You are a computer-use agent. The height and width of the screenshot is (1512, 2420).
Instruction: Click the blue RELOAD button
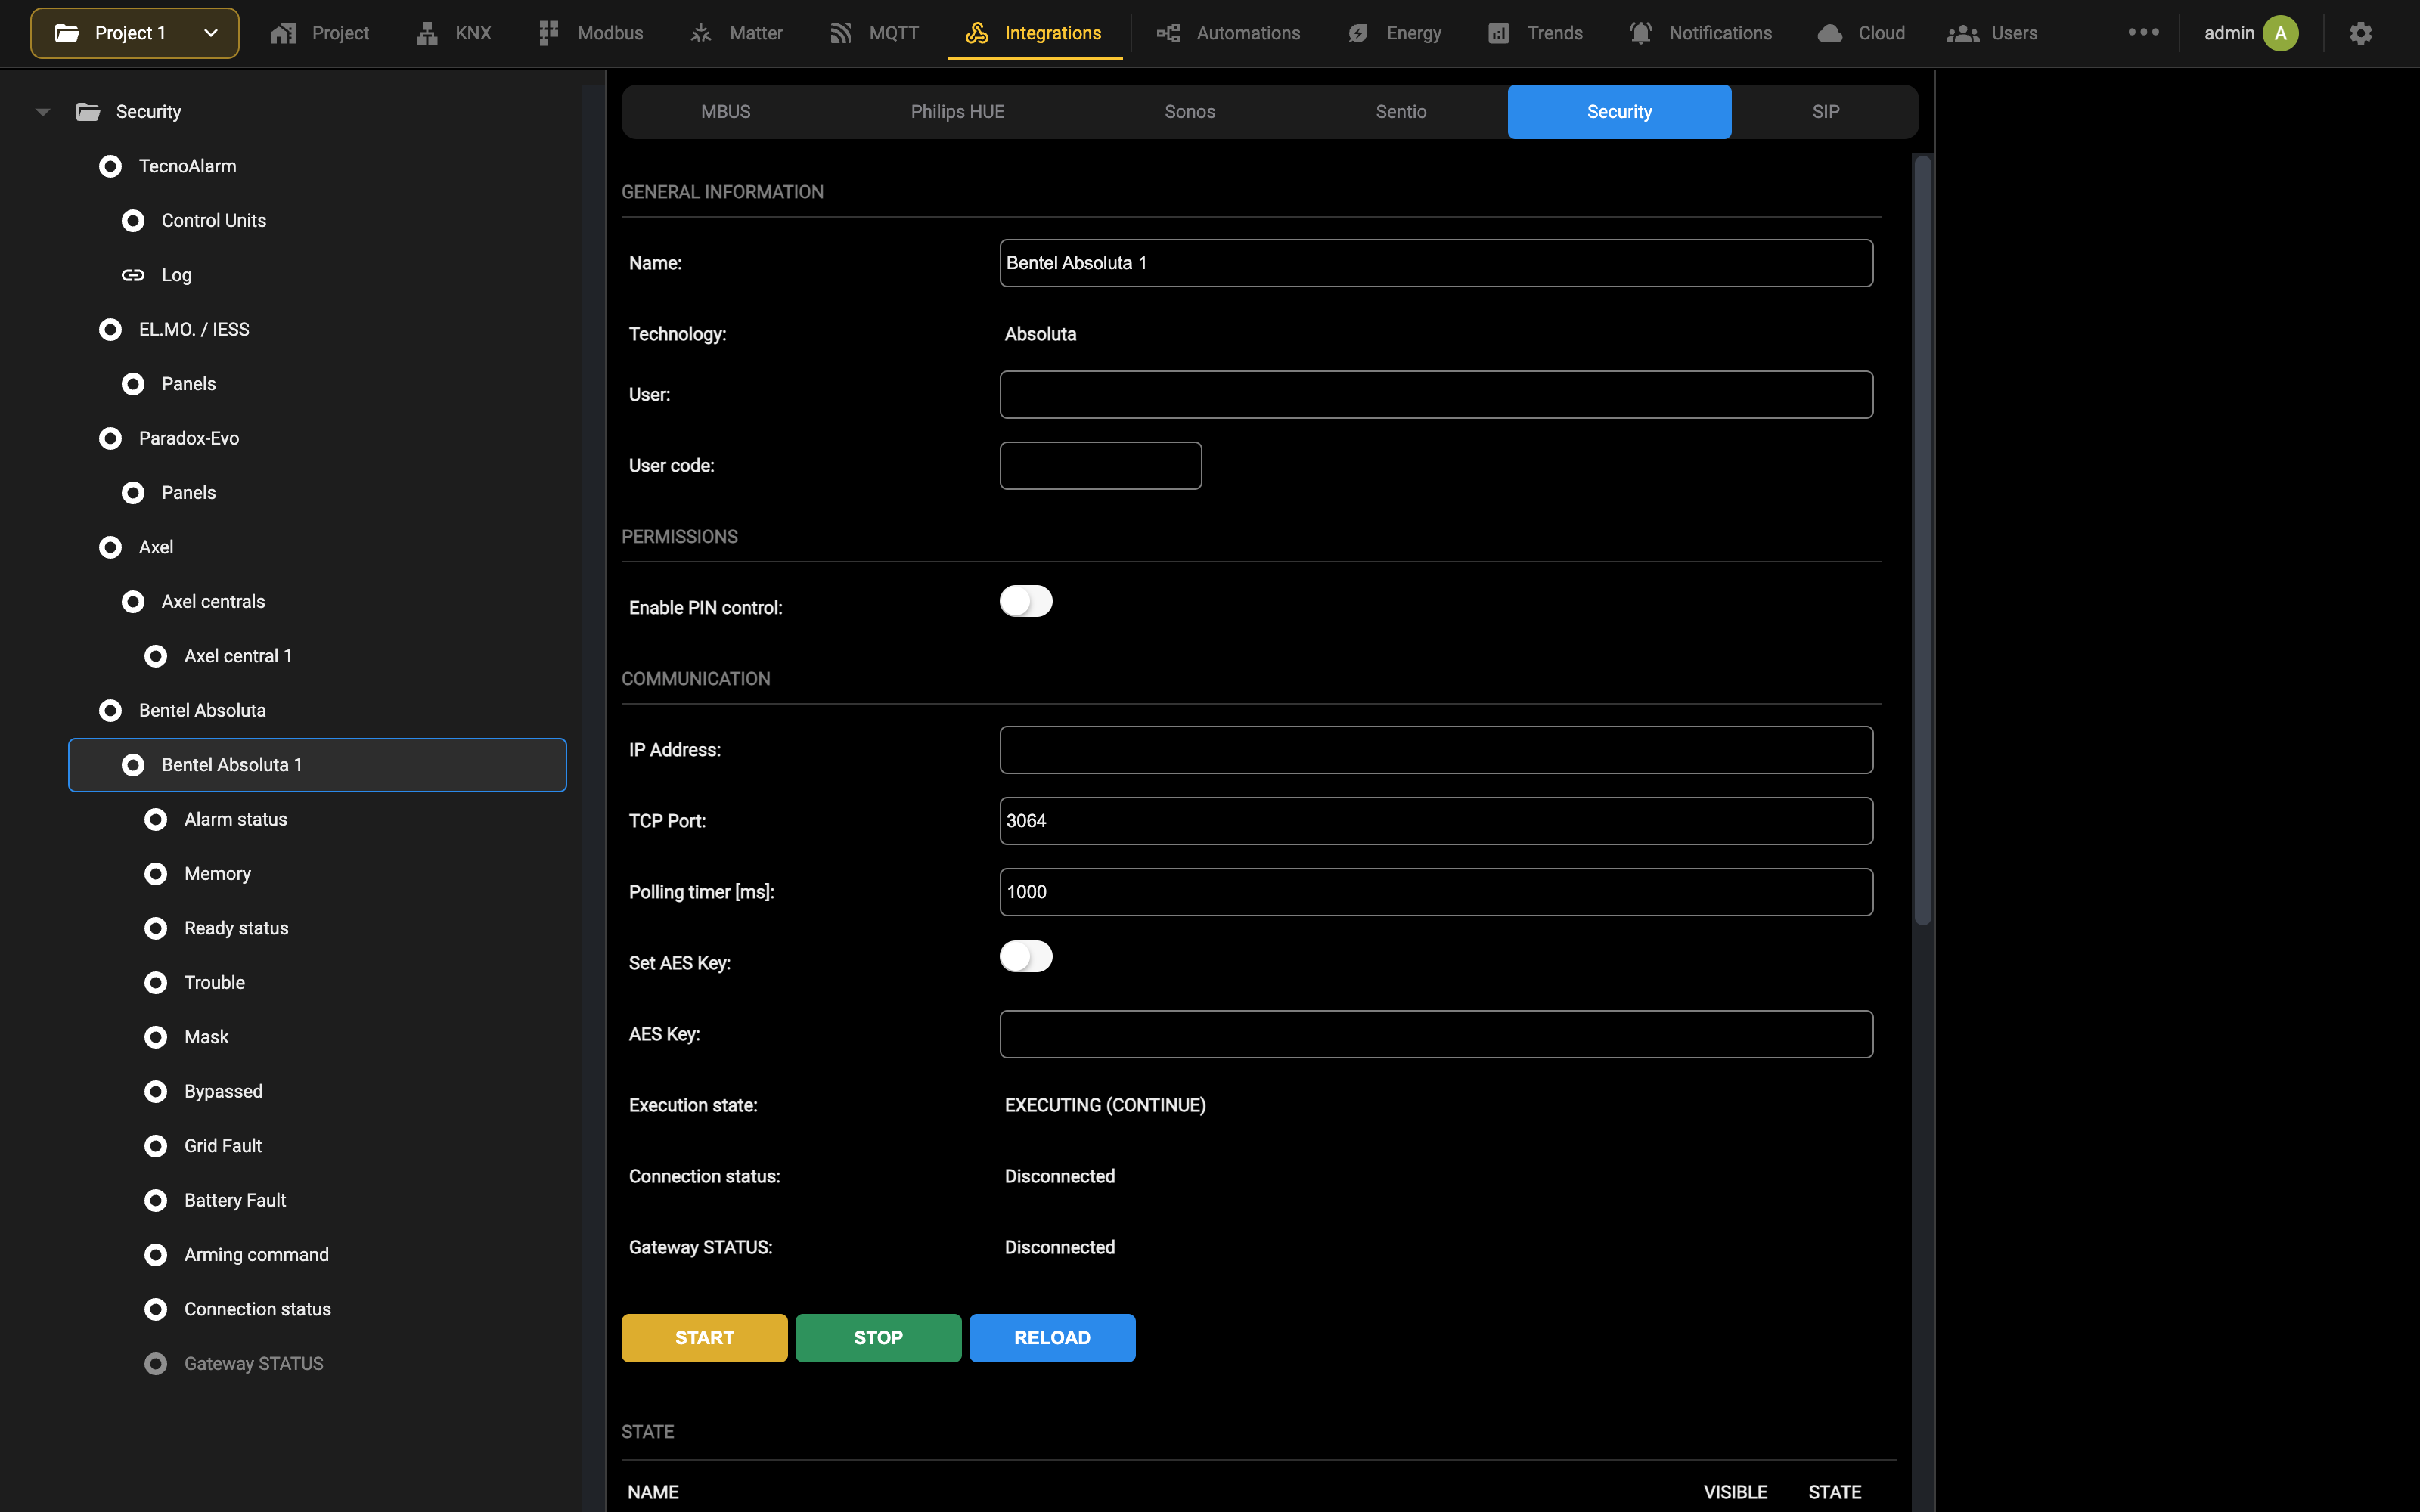coord(1052,1337)
